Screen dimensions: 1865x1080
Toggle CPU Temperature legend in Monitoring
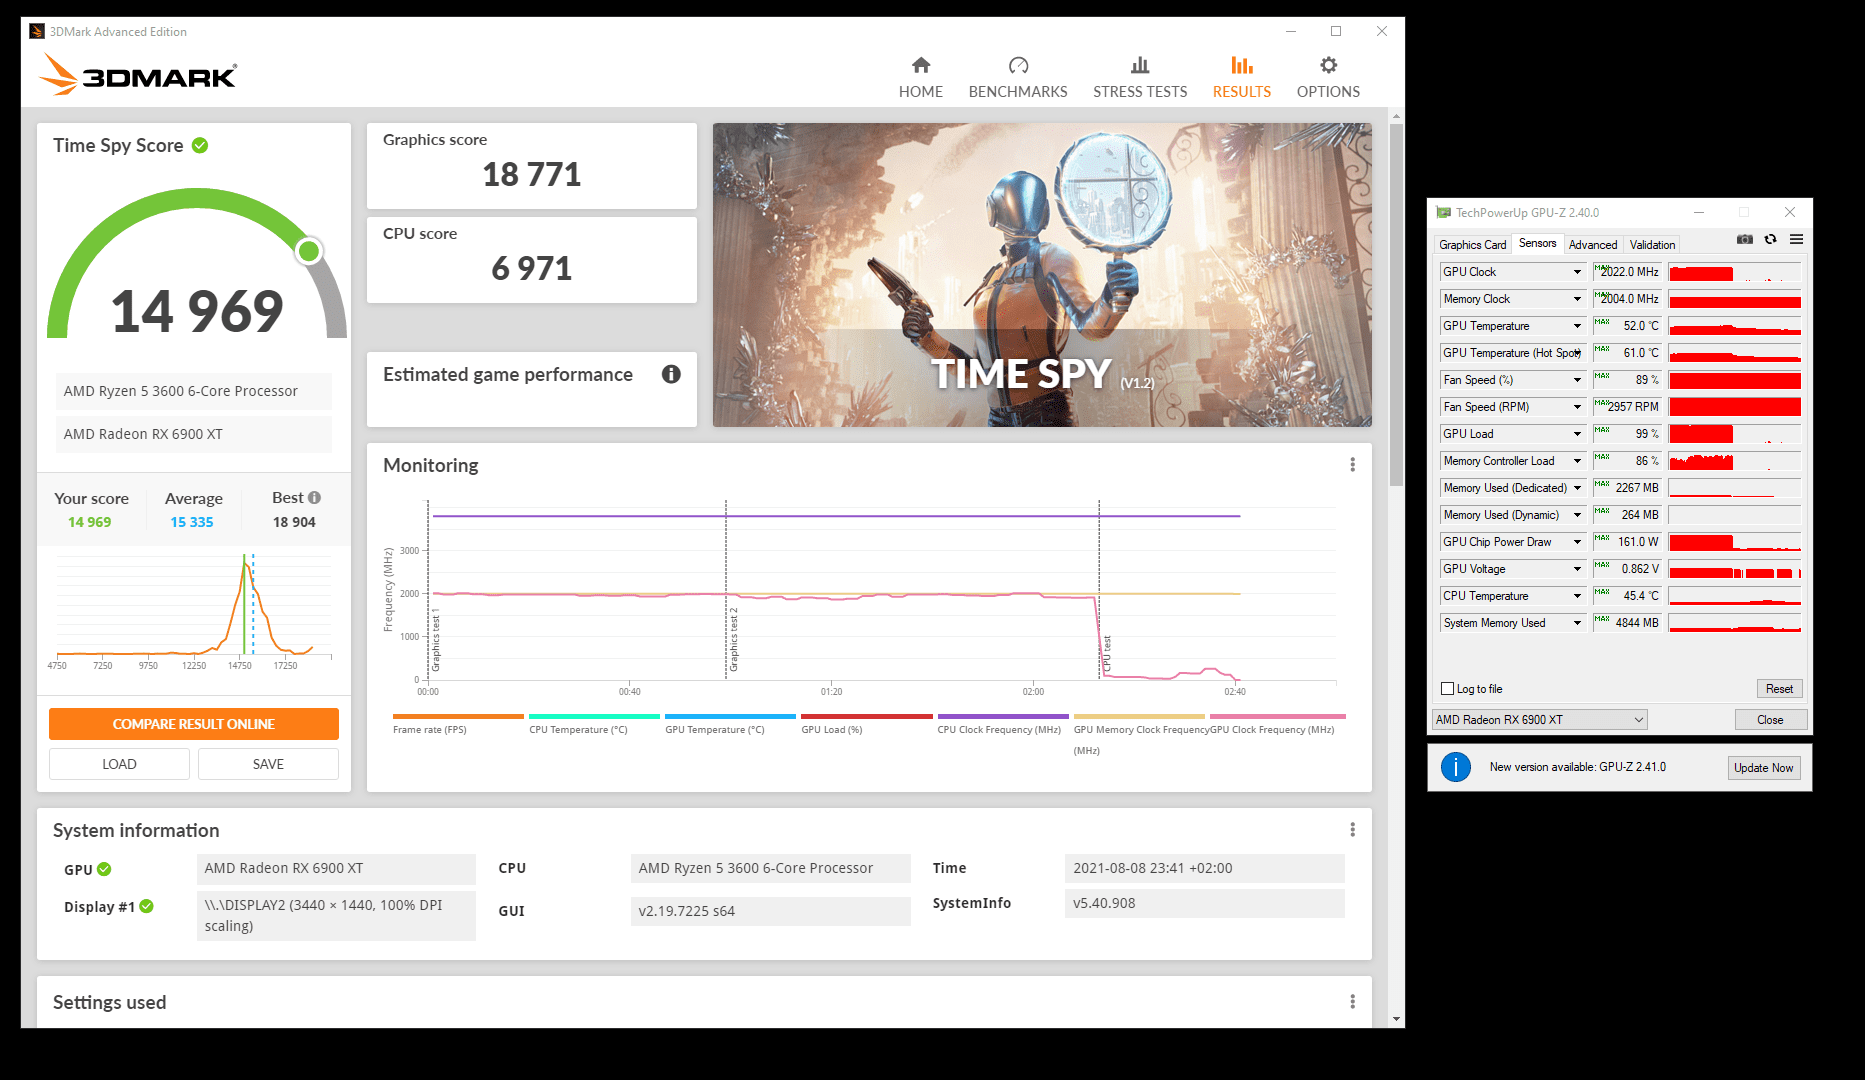pos(593,724)
